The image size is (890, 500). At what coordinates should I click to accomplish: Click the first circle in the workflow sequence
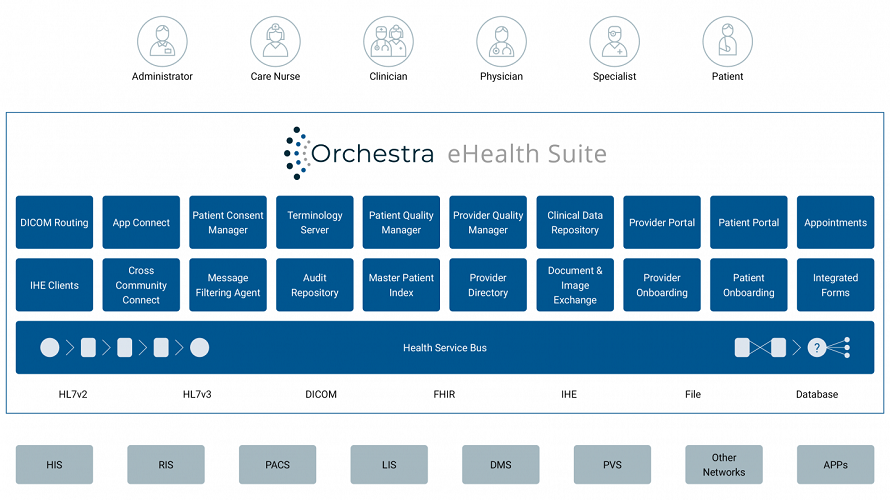[x=50, y=347]
